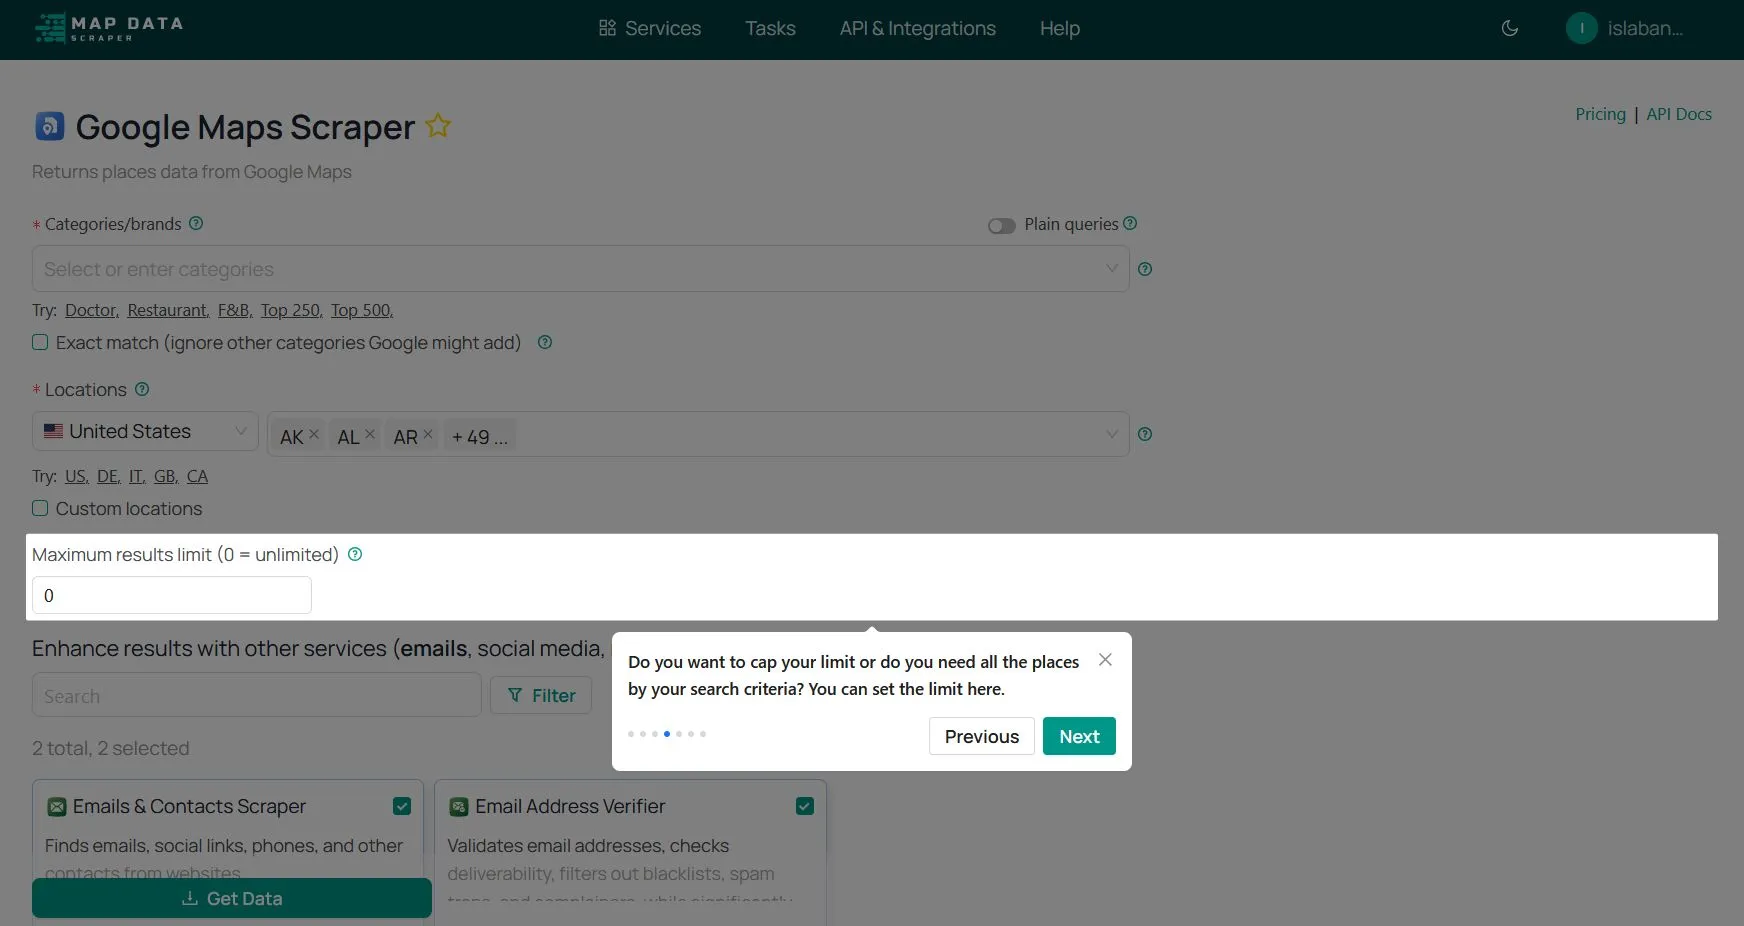Viewport: 1744px width, 926px height.
Task: Open the user avatar account icon
Action: coord(1582,28)
